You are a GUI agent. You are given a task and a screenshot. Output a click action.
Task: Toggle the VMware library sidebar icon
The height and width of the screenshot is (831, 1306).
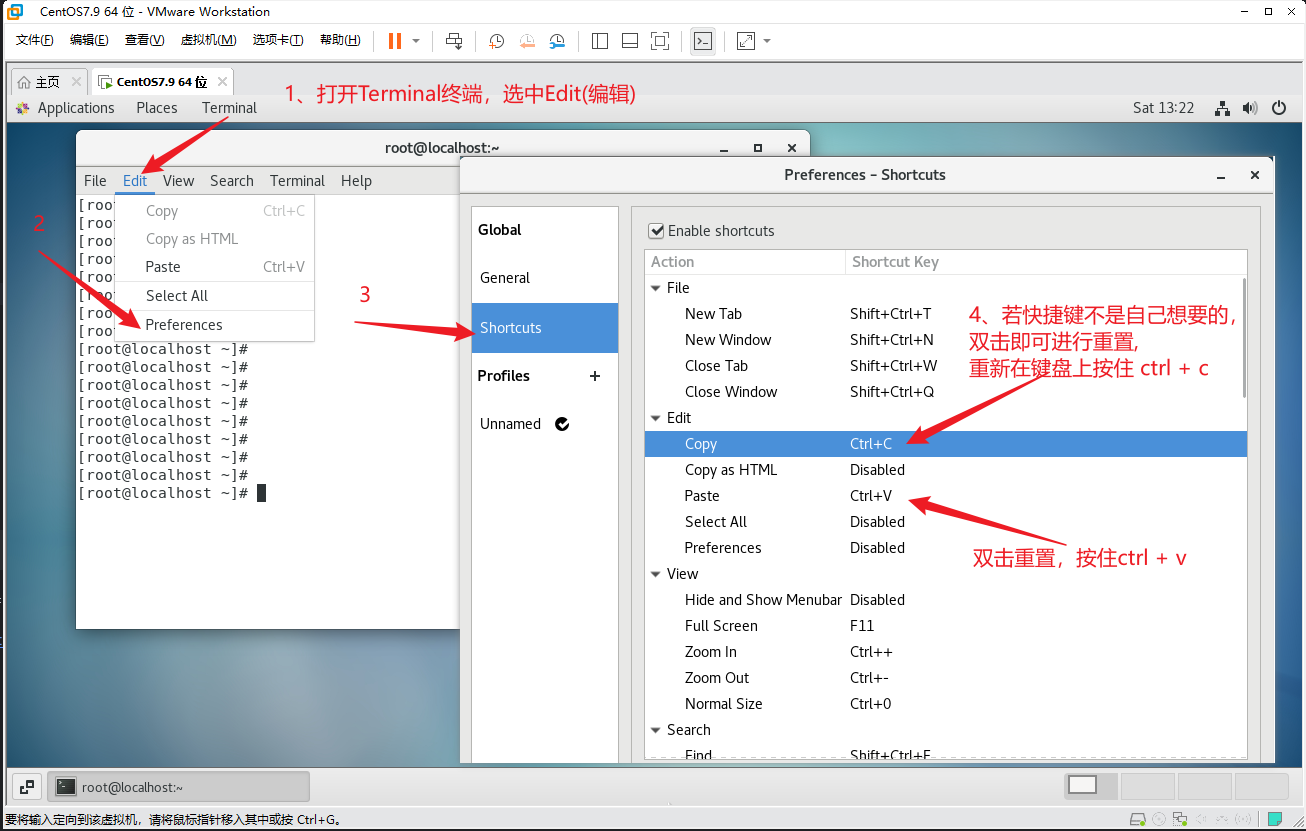600,41
